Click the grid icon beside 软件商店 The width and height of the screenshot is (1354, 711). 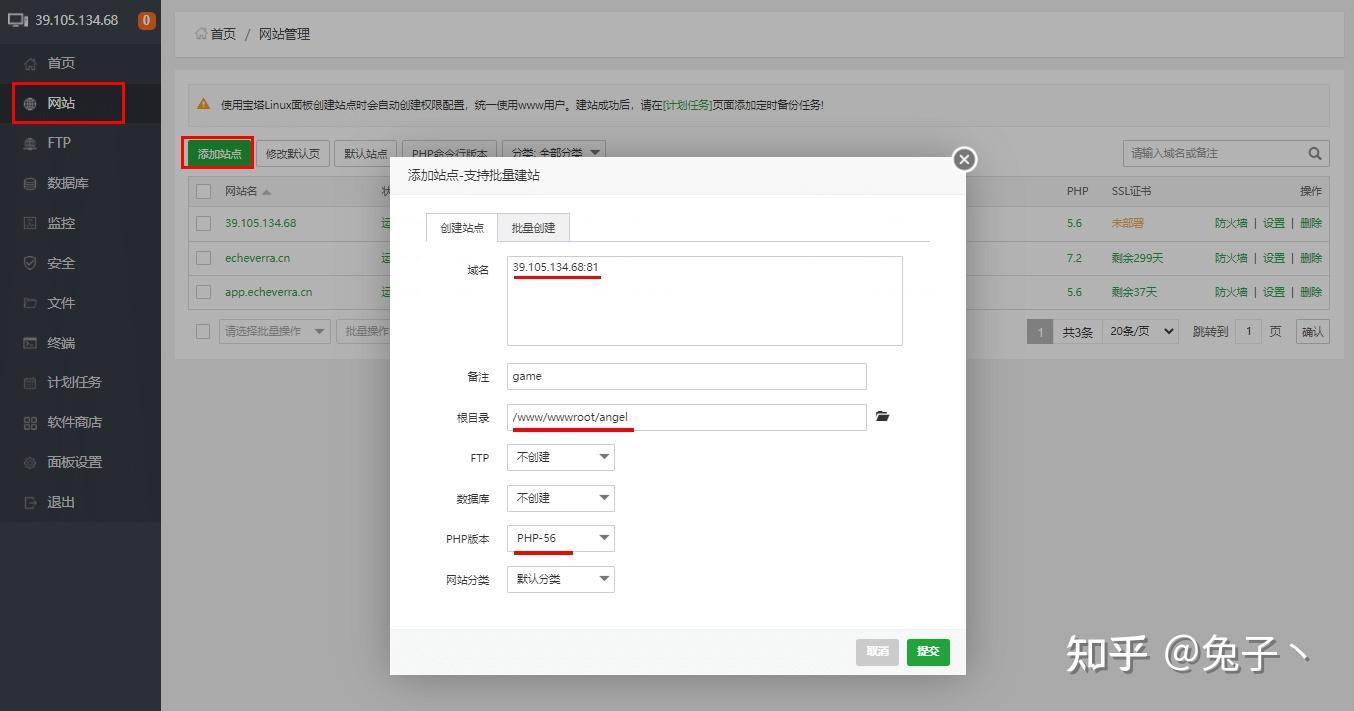pos(30,422)
